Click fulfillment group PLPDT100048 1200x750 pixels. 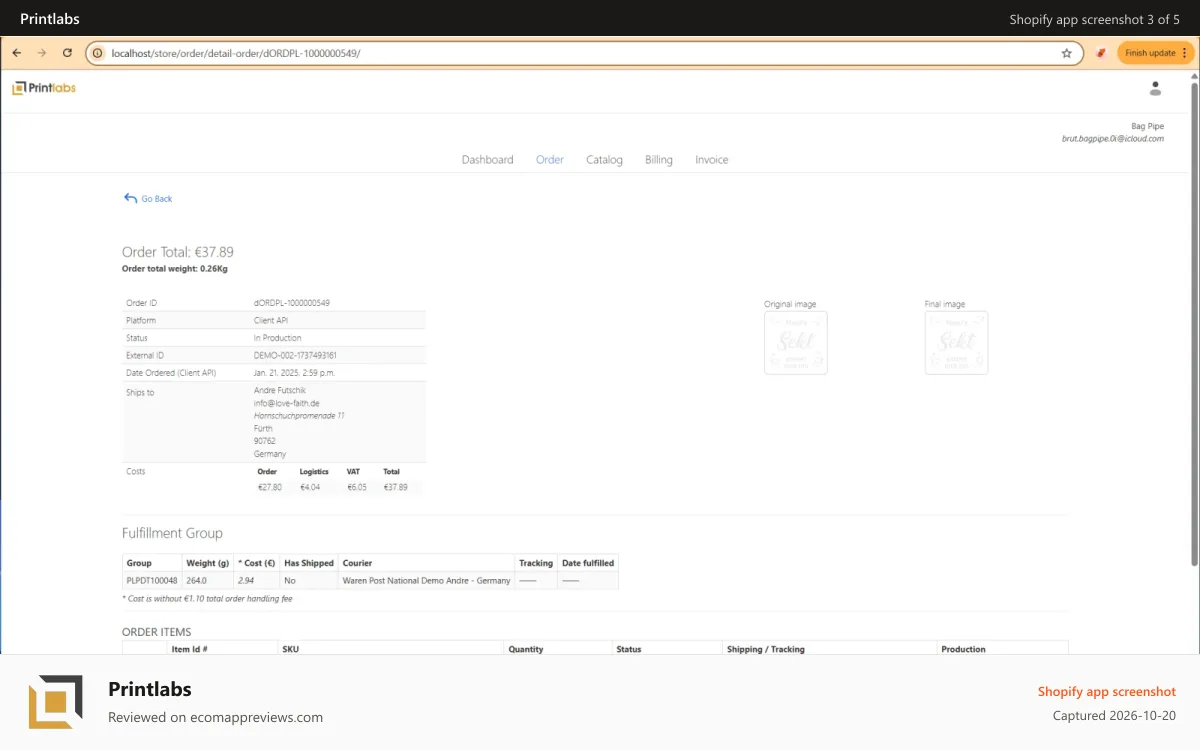152,580
